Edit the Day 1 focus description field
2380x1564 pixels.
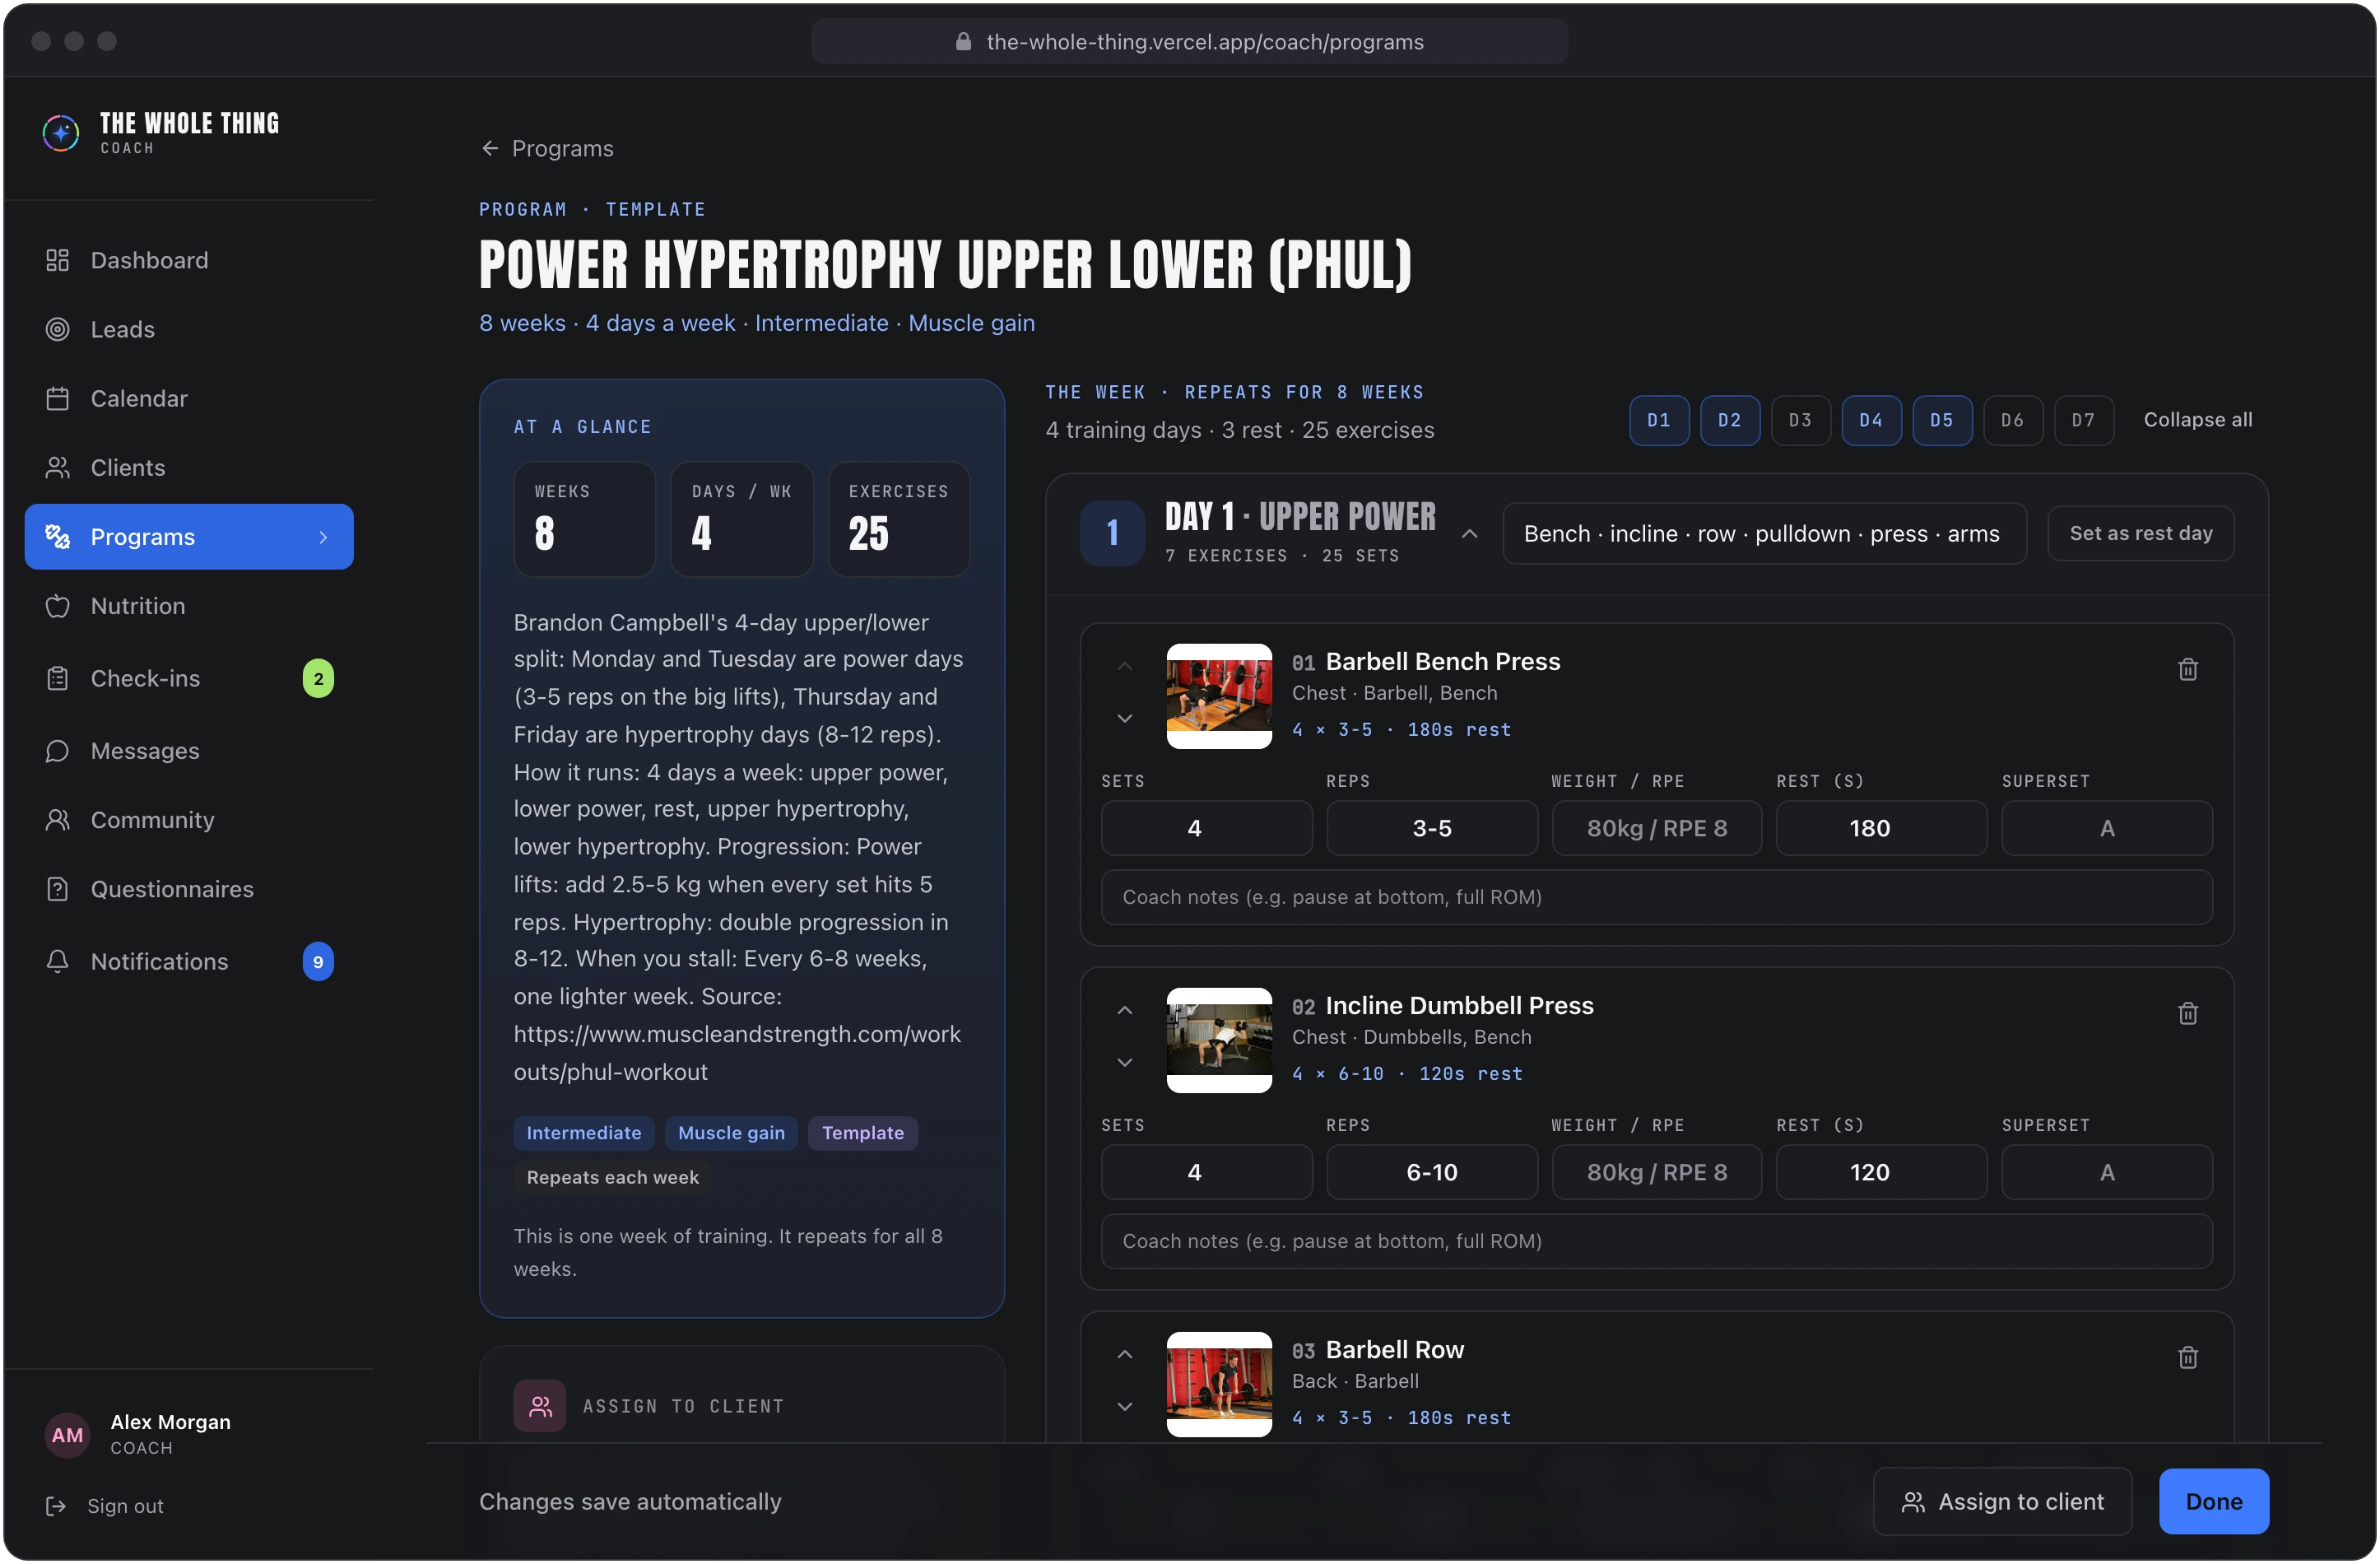click(x=1764, y=533)
